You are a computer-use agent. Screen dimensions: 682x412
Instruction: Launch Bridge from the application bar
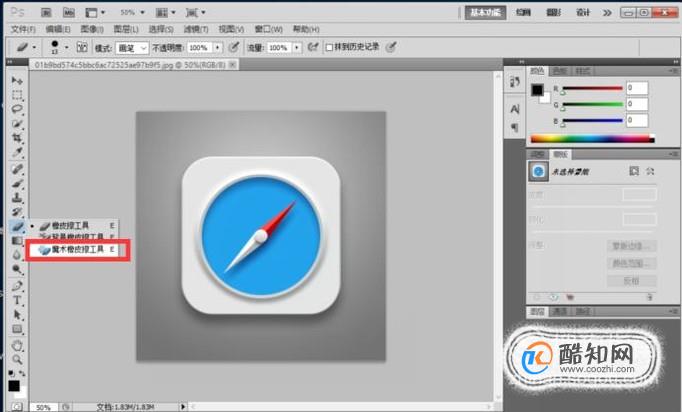click(x=46, y=13)
